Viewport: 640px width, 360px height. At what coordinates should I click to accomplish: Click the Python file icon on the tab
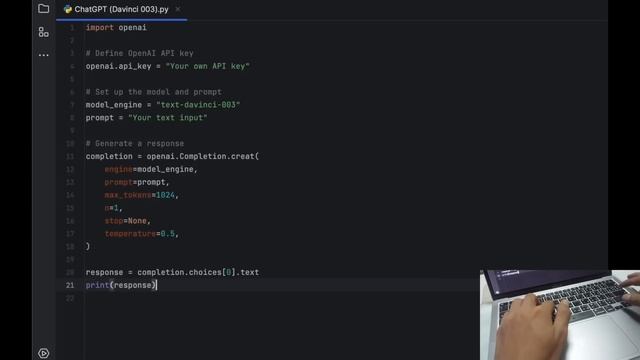tap(68, 9)
